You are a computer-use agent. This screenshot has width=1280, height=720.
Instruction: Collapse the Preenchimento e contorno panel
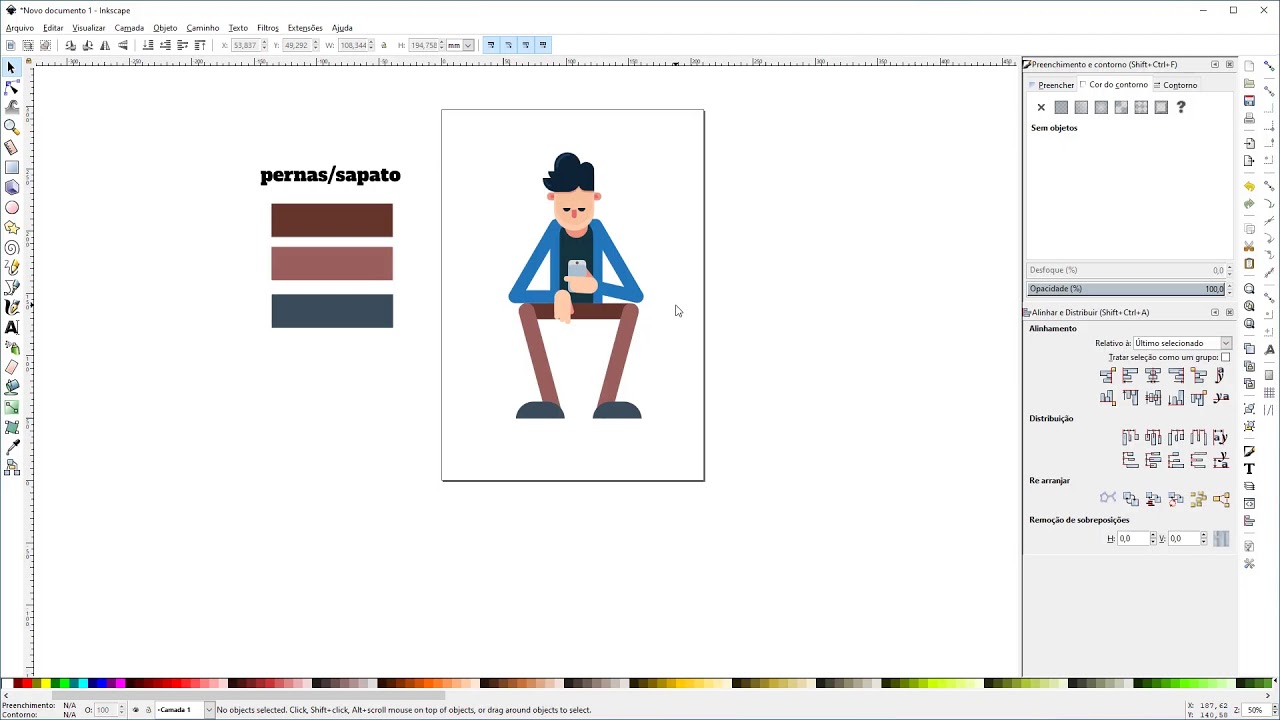pos(1215,64)
